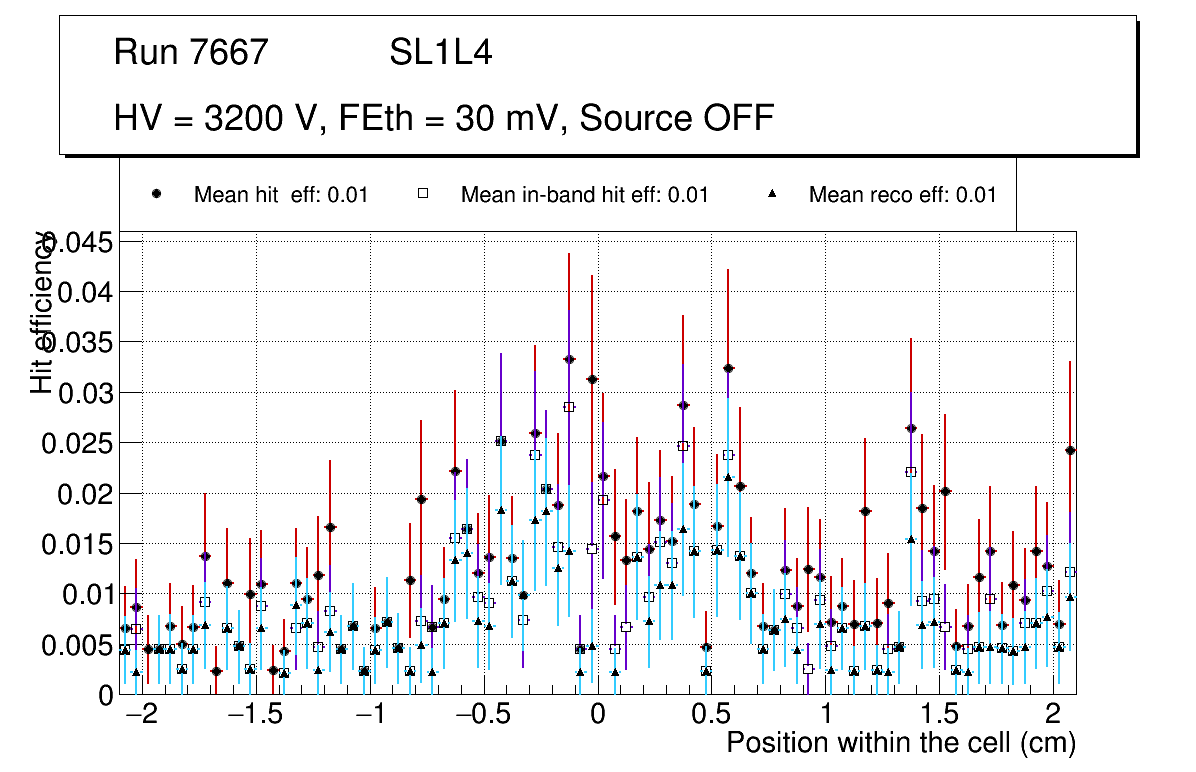The width and height of the screenshot is (1196, 772).
Task: Select the 'Mean in-band hit eff: 0.01' label
Action: pos(584,195)
